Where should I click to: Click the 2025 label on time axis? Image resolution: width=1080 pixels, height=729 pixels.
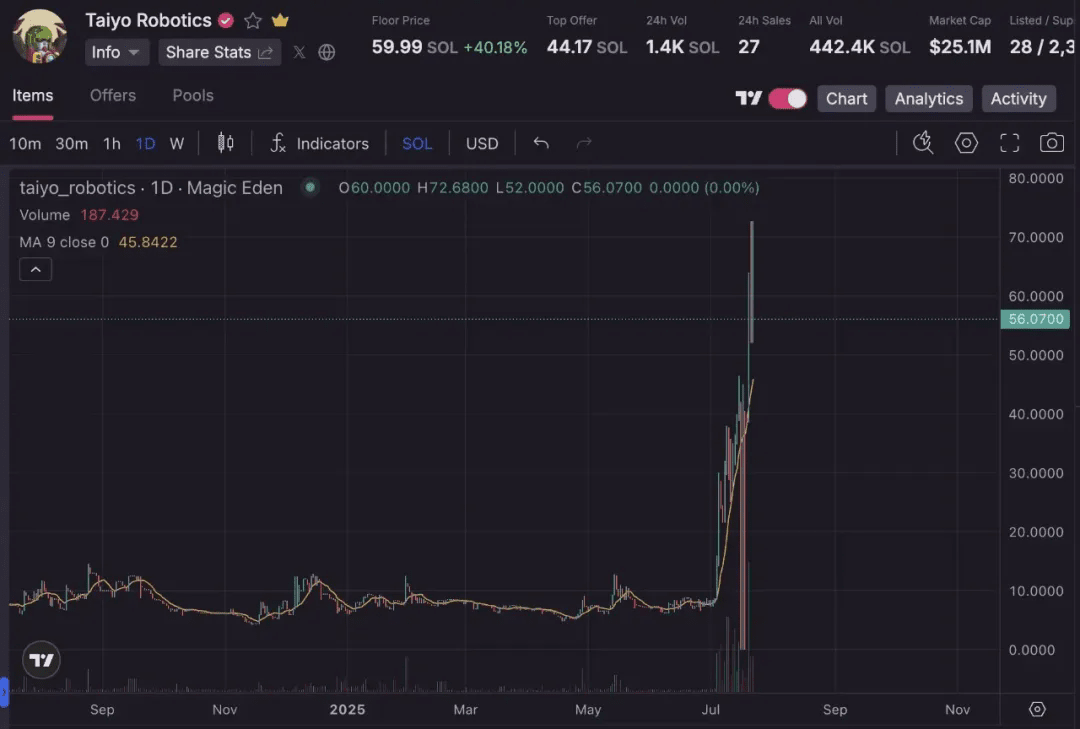pyautogui.click(x=347, y=709)
